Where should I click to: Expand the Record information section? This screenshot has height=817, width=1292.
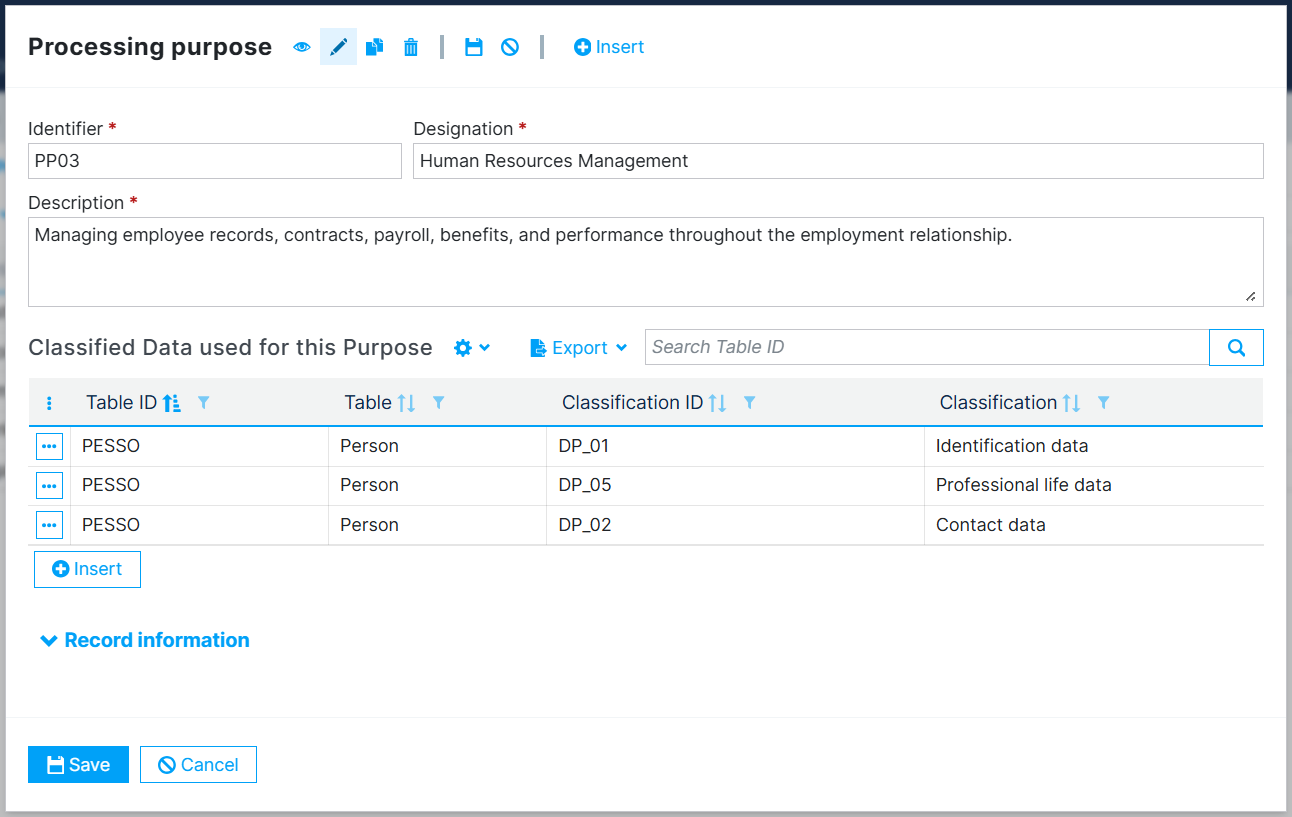click(x=145, y=640)
